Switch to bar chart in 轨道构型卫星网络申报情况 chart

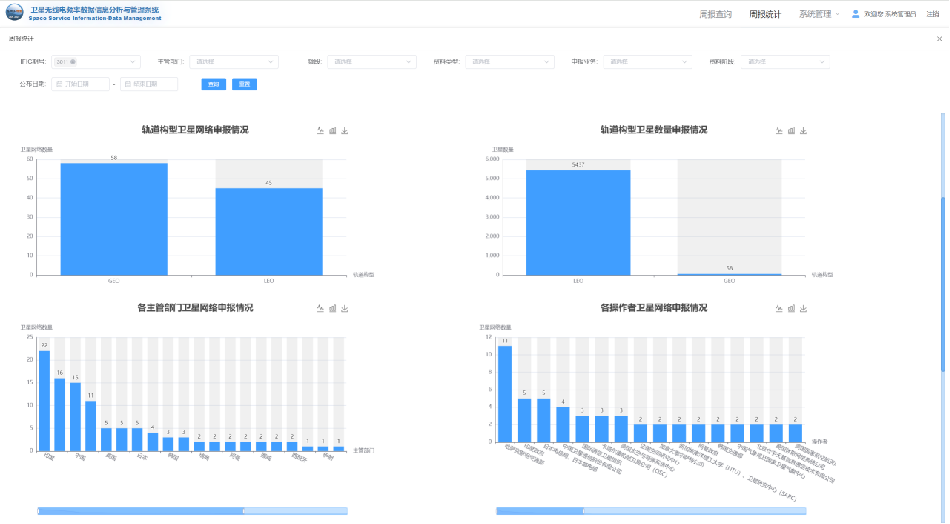coord(332,130)
